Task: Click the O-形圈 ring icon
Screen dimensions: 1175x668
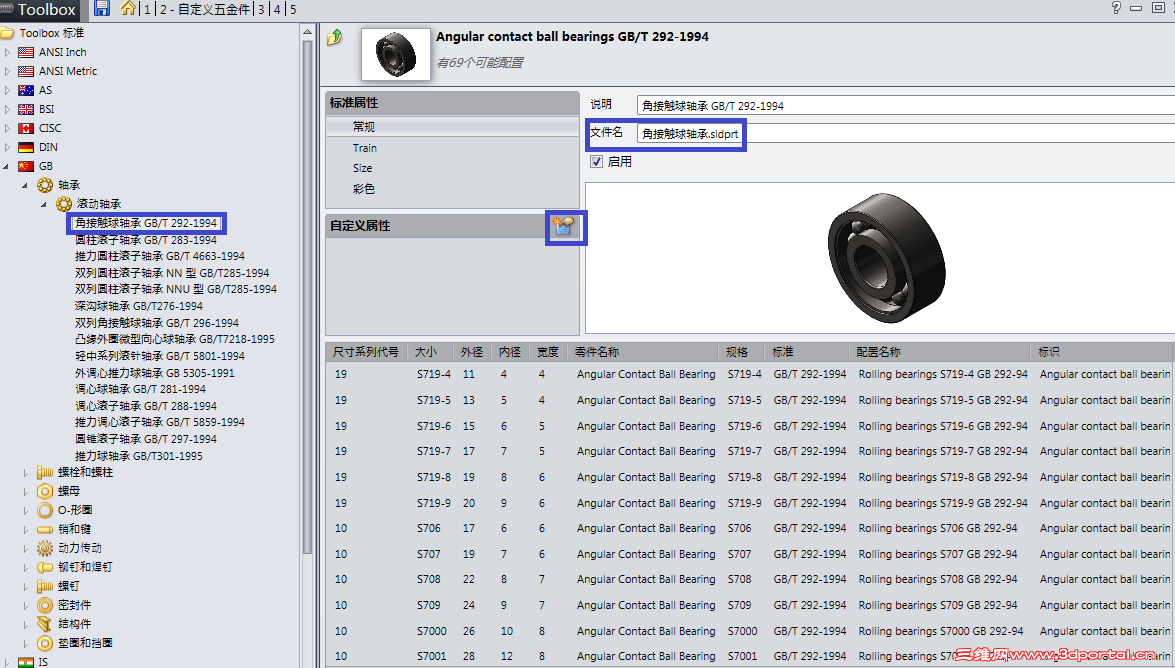Action: pyautogui.click(x=45, y=511)
